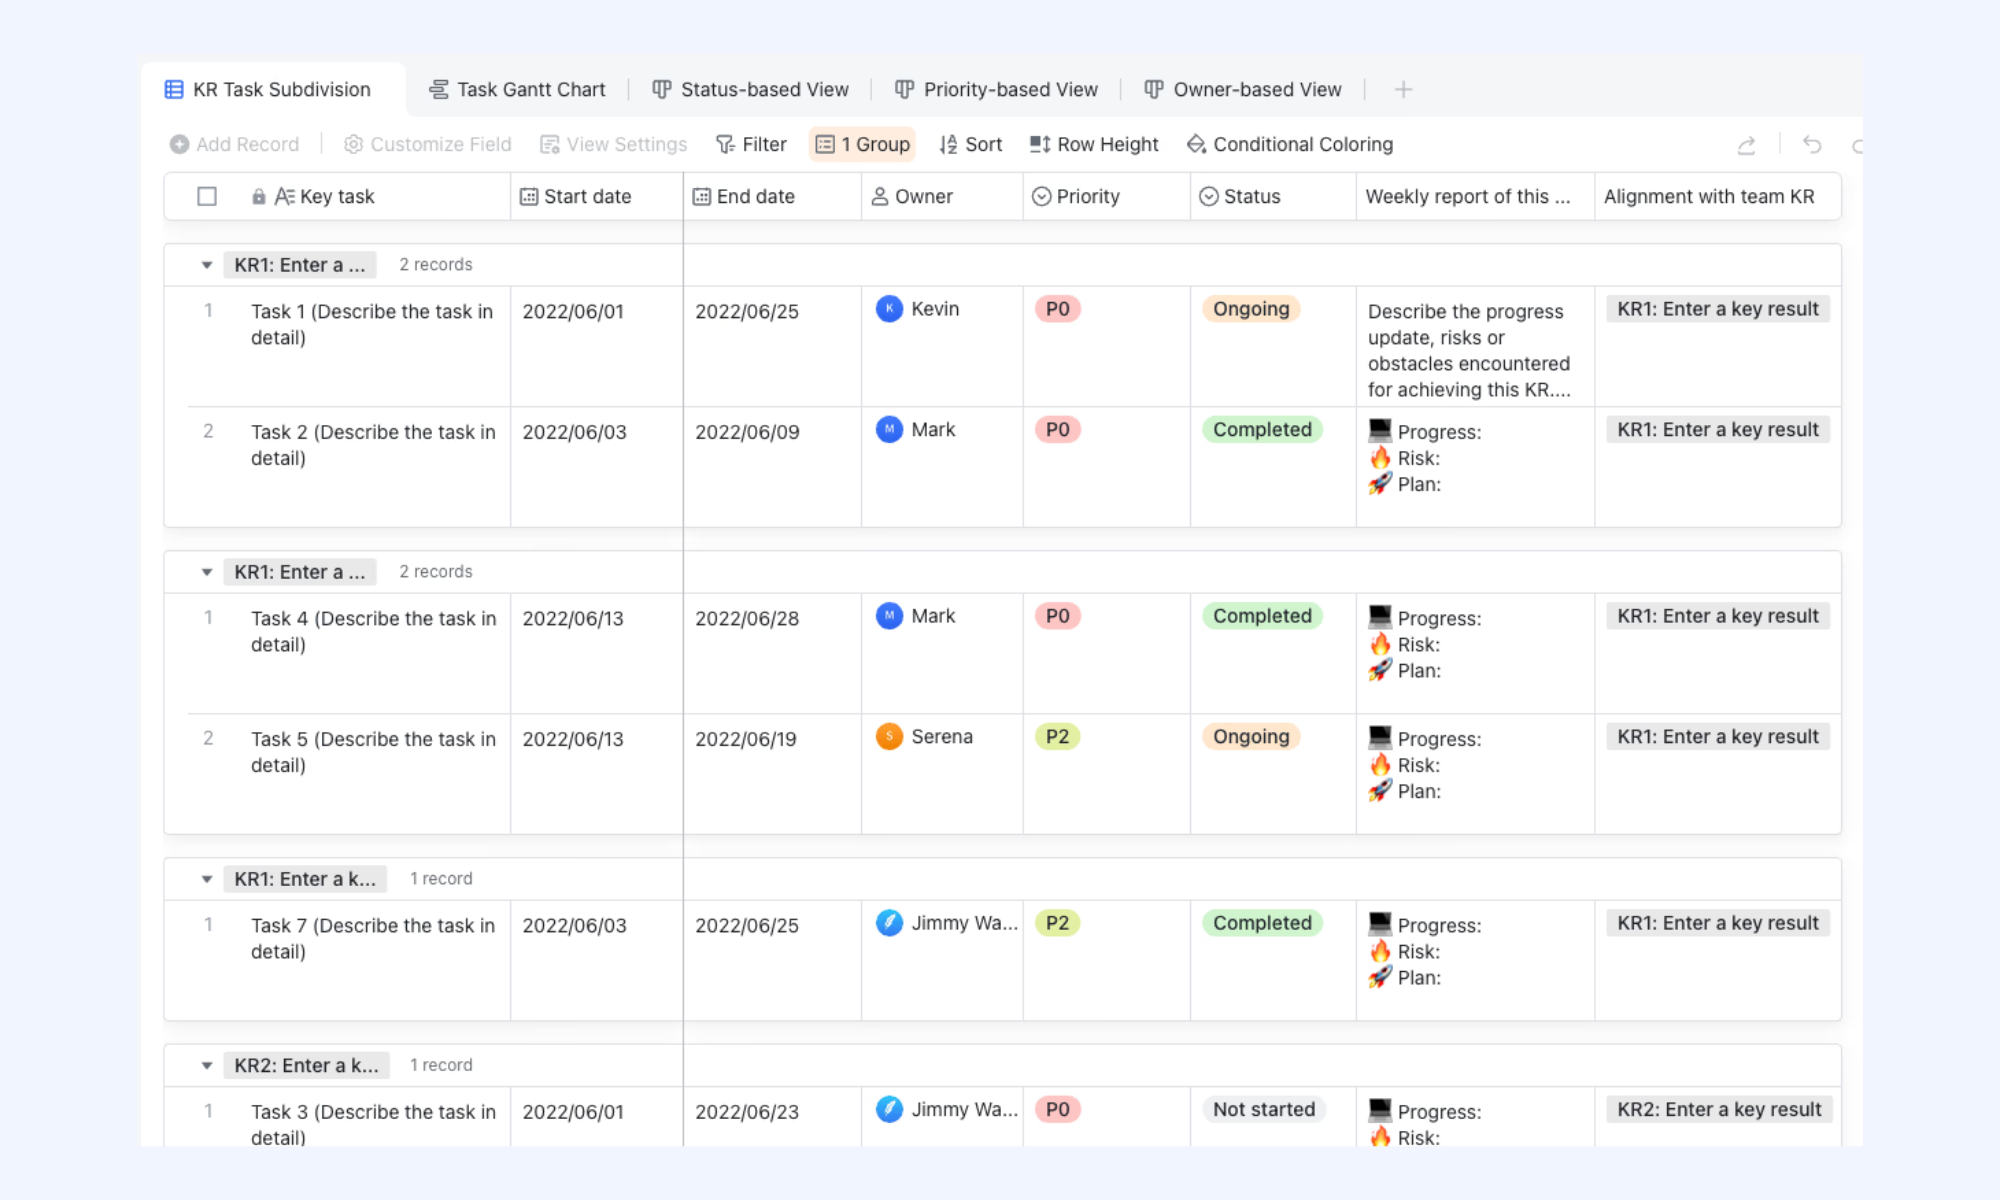2000x1200 pixels.
Task: Collapse the KR2 group triangle
Action: pos(207,1066)
